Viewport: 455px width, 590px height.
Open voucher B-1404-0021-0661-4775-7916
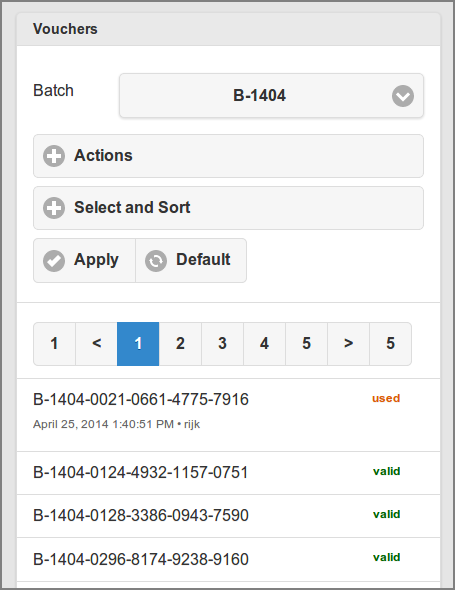click(228, 415)
